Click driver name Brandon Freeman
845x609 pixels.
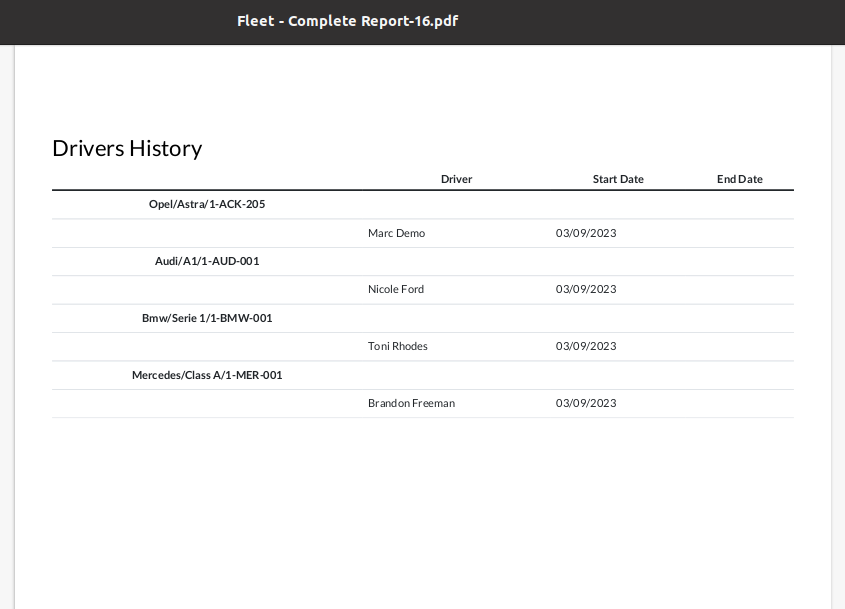click(x=412, y=403)
